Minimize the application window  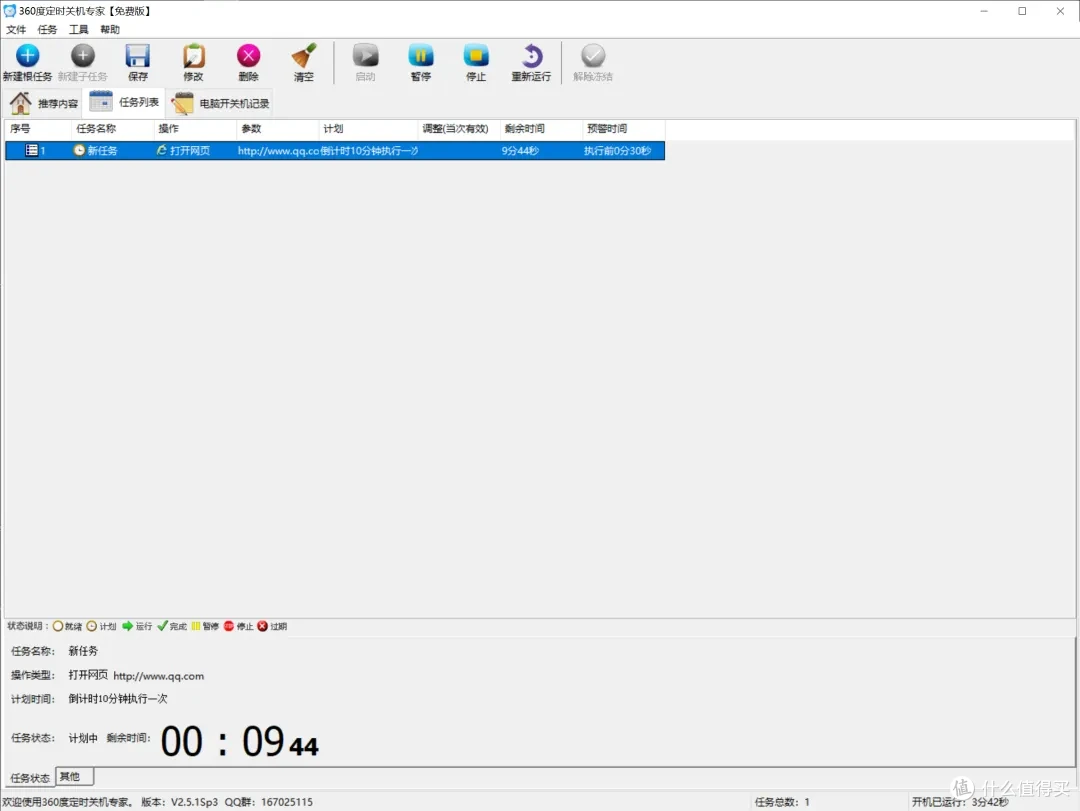(x=984, y=11)
